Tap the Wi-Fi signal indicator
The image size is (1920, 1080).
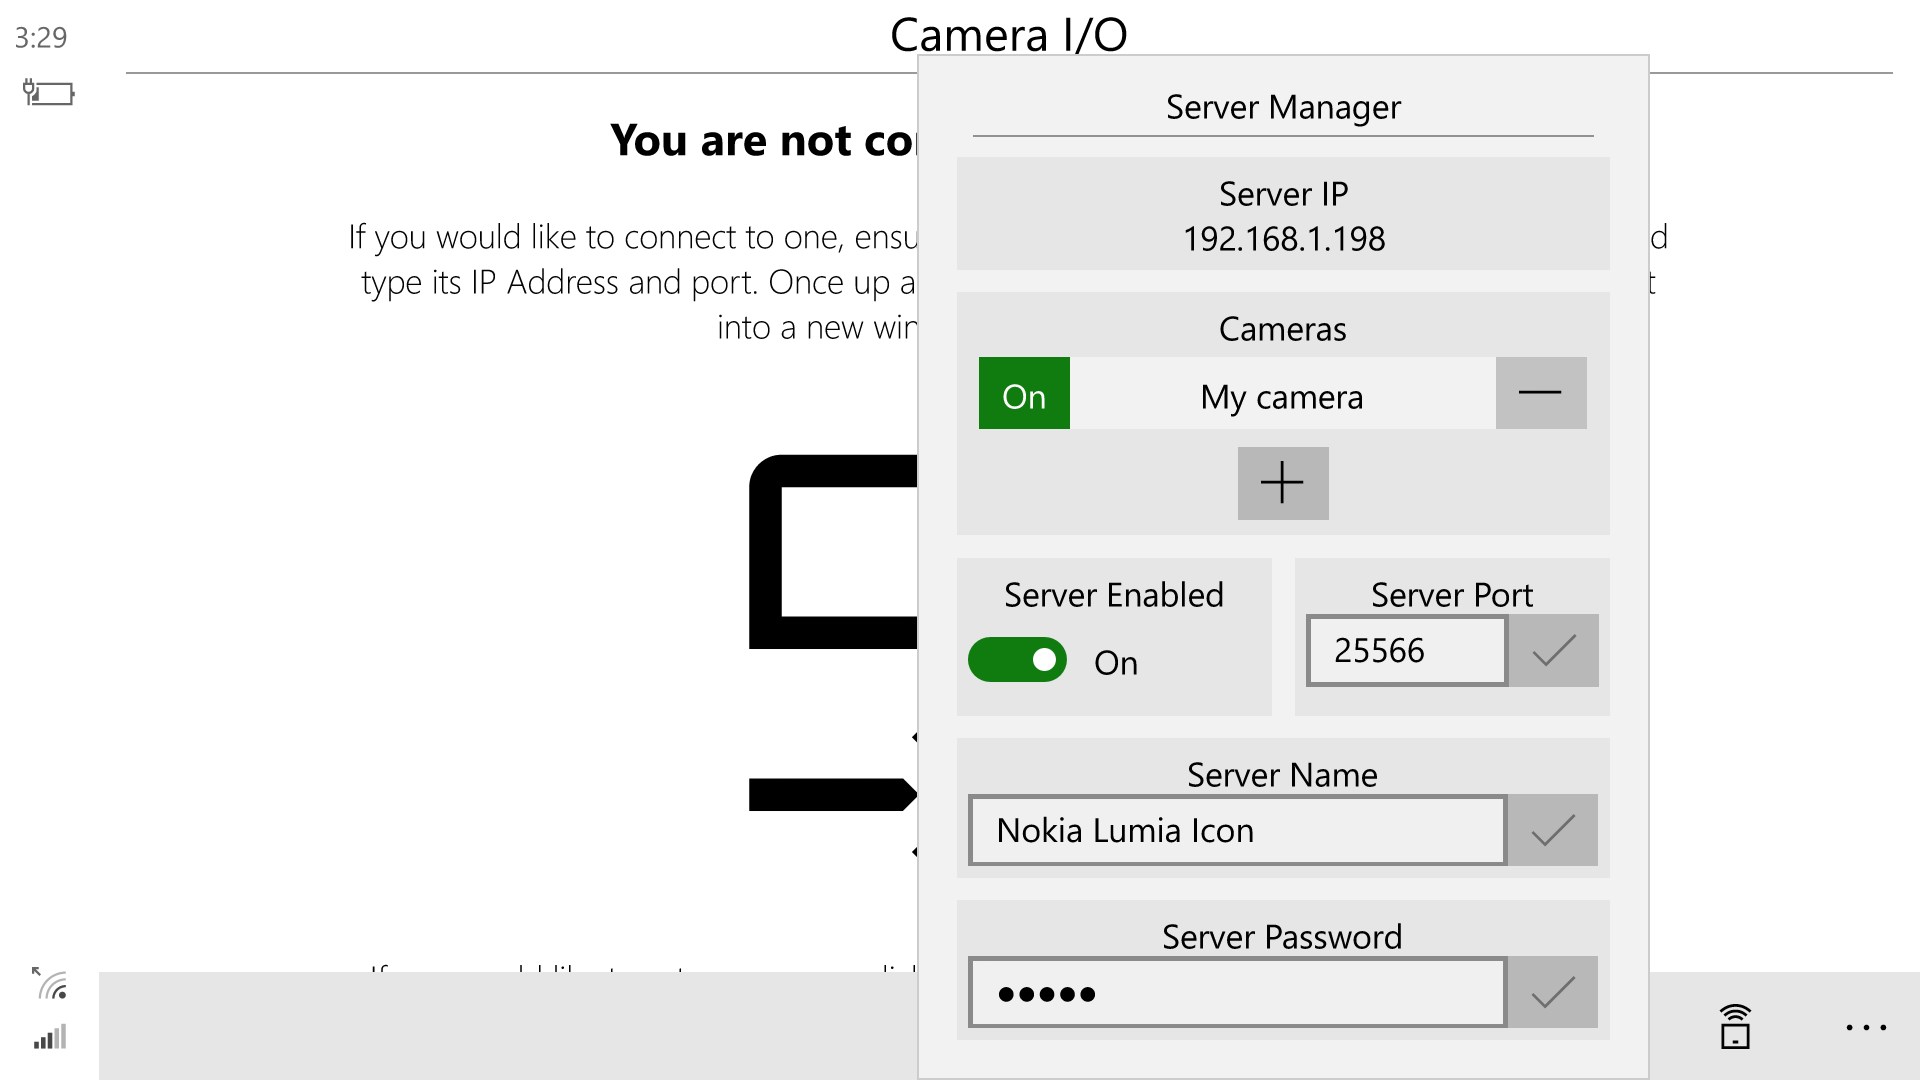50,984
